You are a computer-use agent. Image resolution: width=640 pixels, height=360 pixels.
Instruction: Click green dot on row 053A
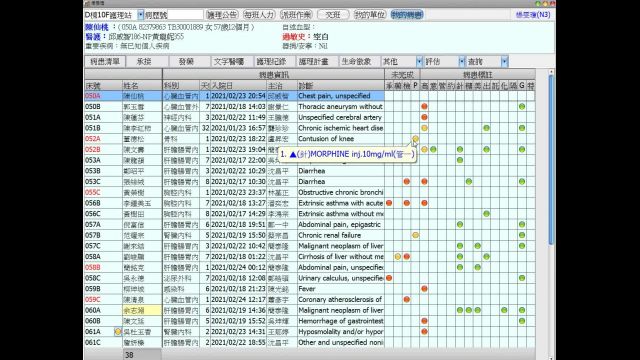460,160
